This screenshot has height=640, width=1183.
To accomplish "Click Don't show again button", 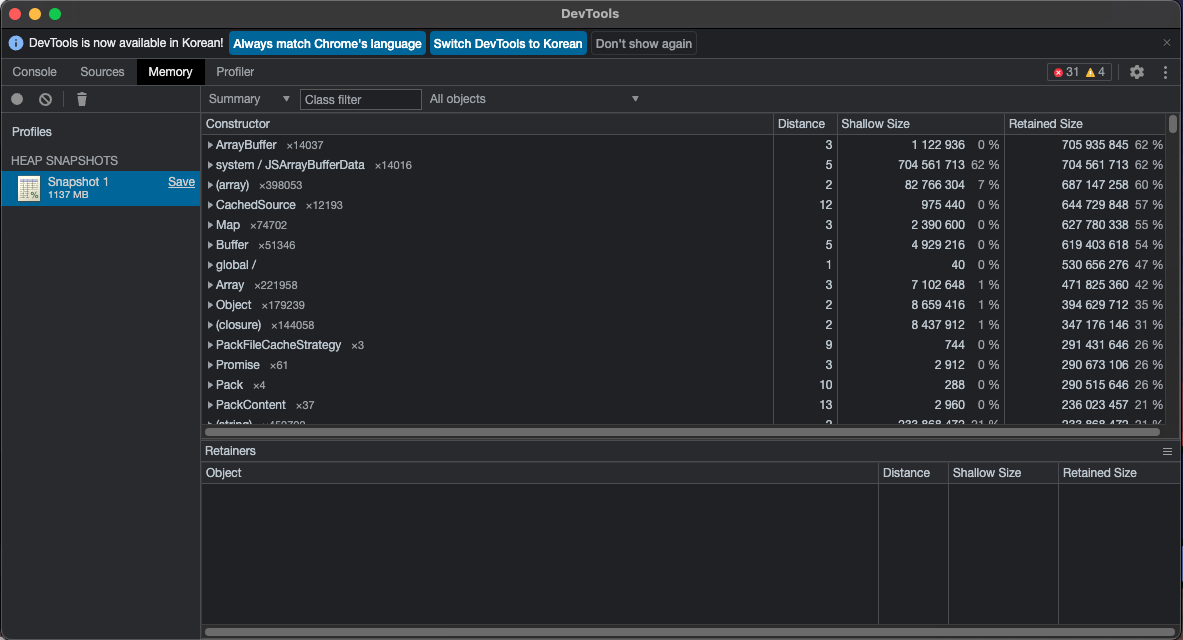I will (x=644, y=44).
